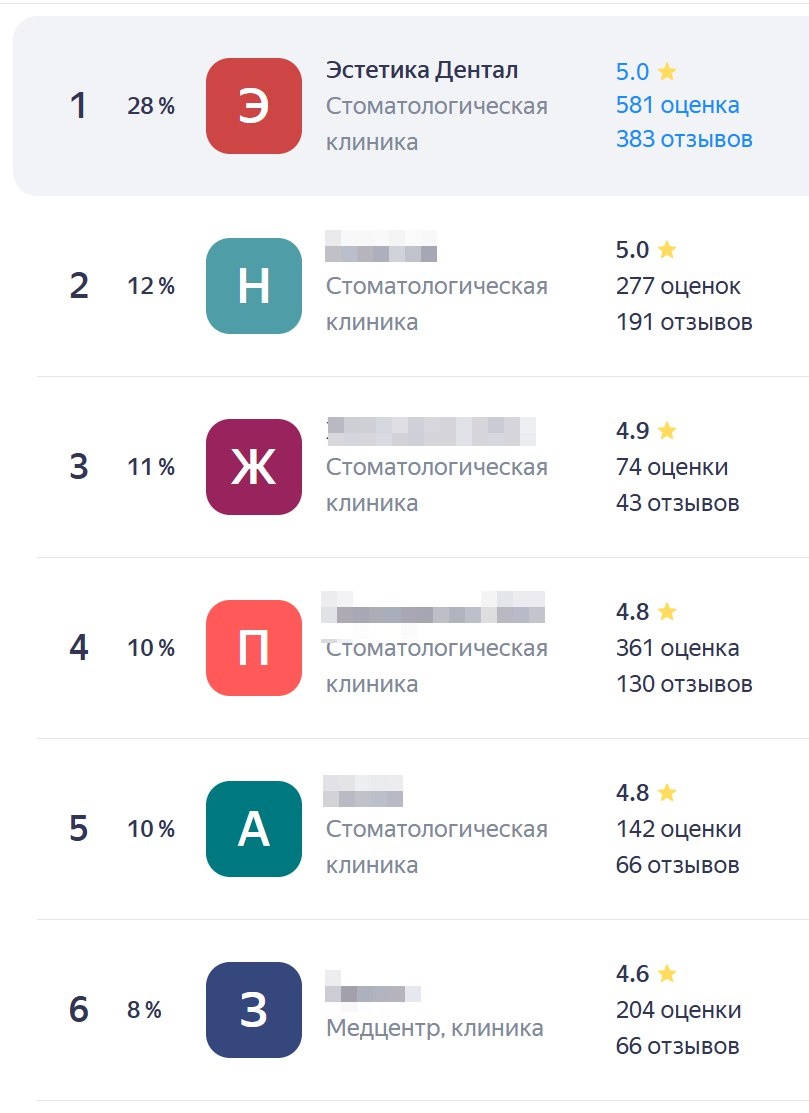Viewport: 809px width, 1113px height.
Task: Click the 361 оценка count
Action: point(678,648)
